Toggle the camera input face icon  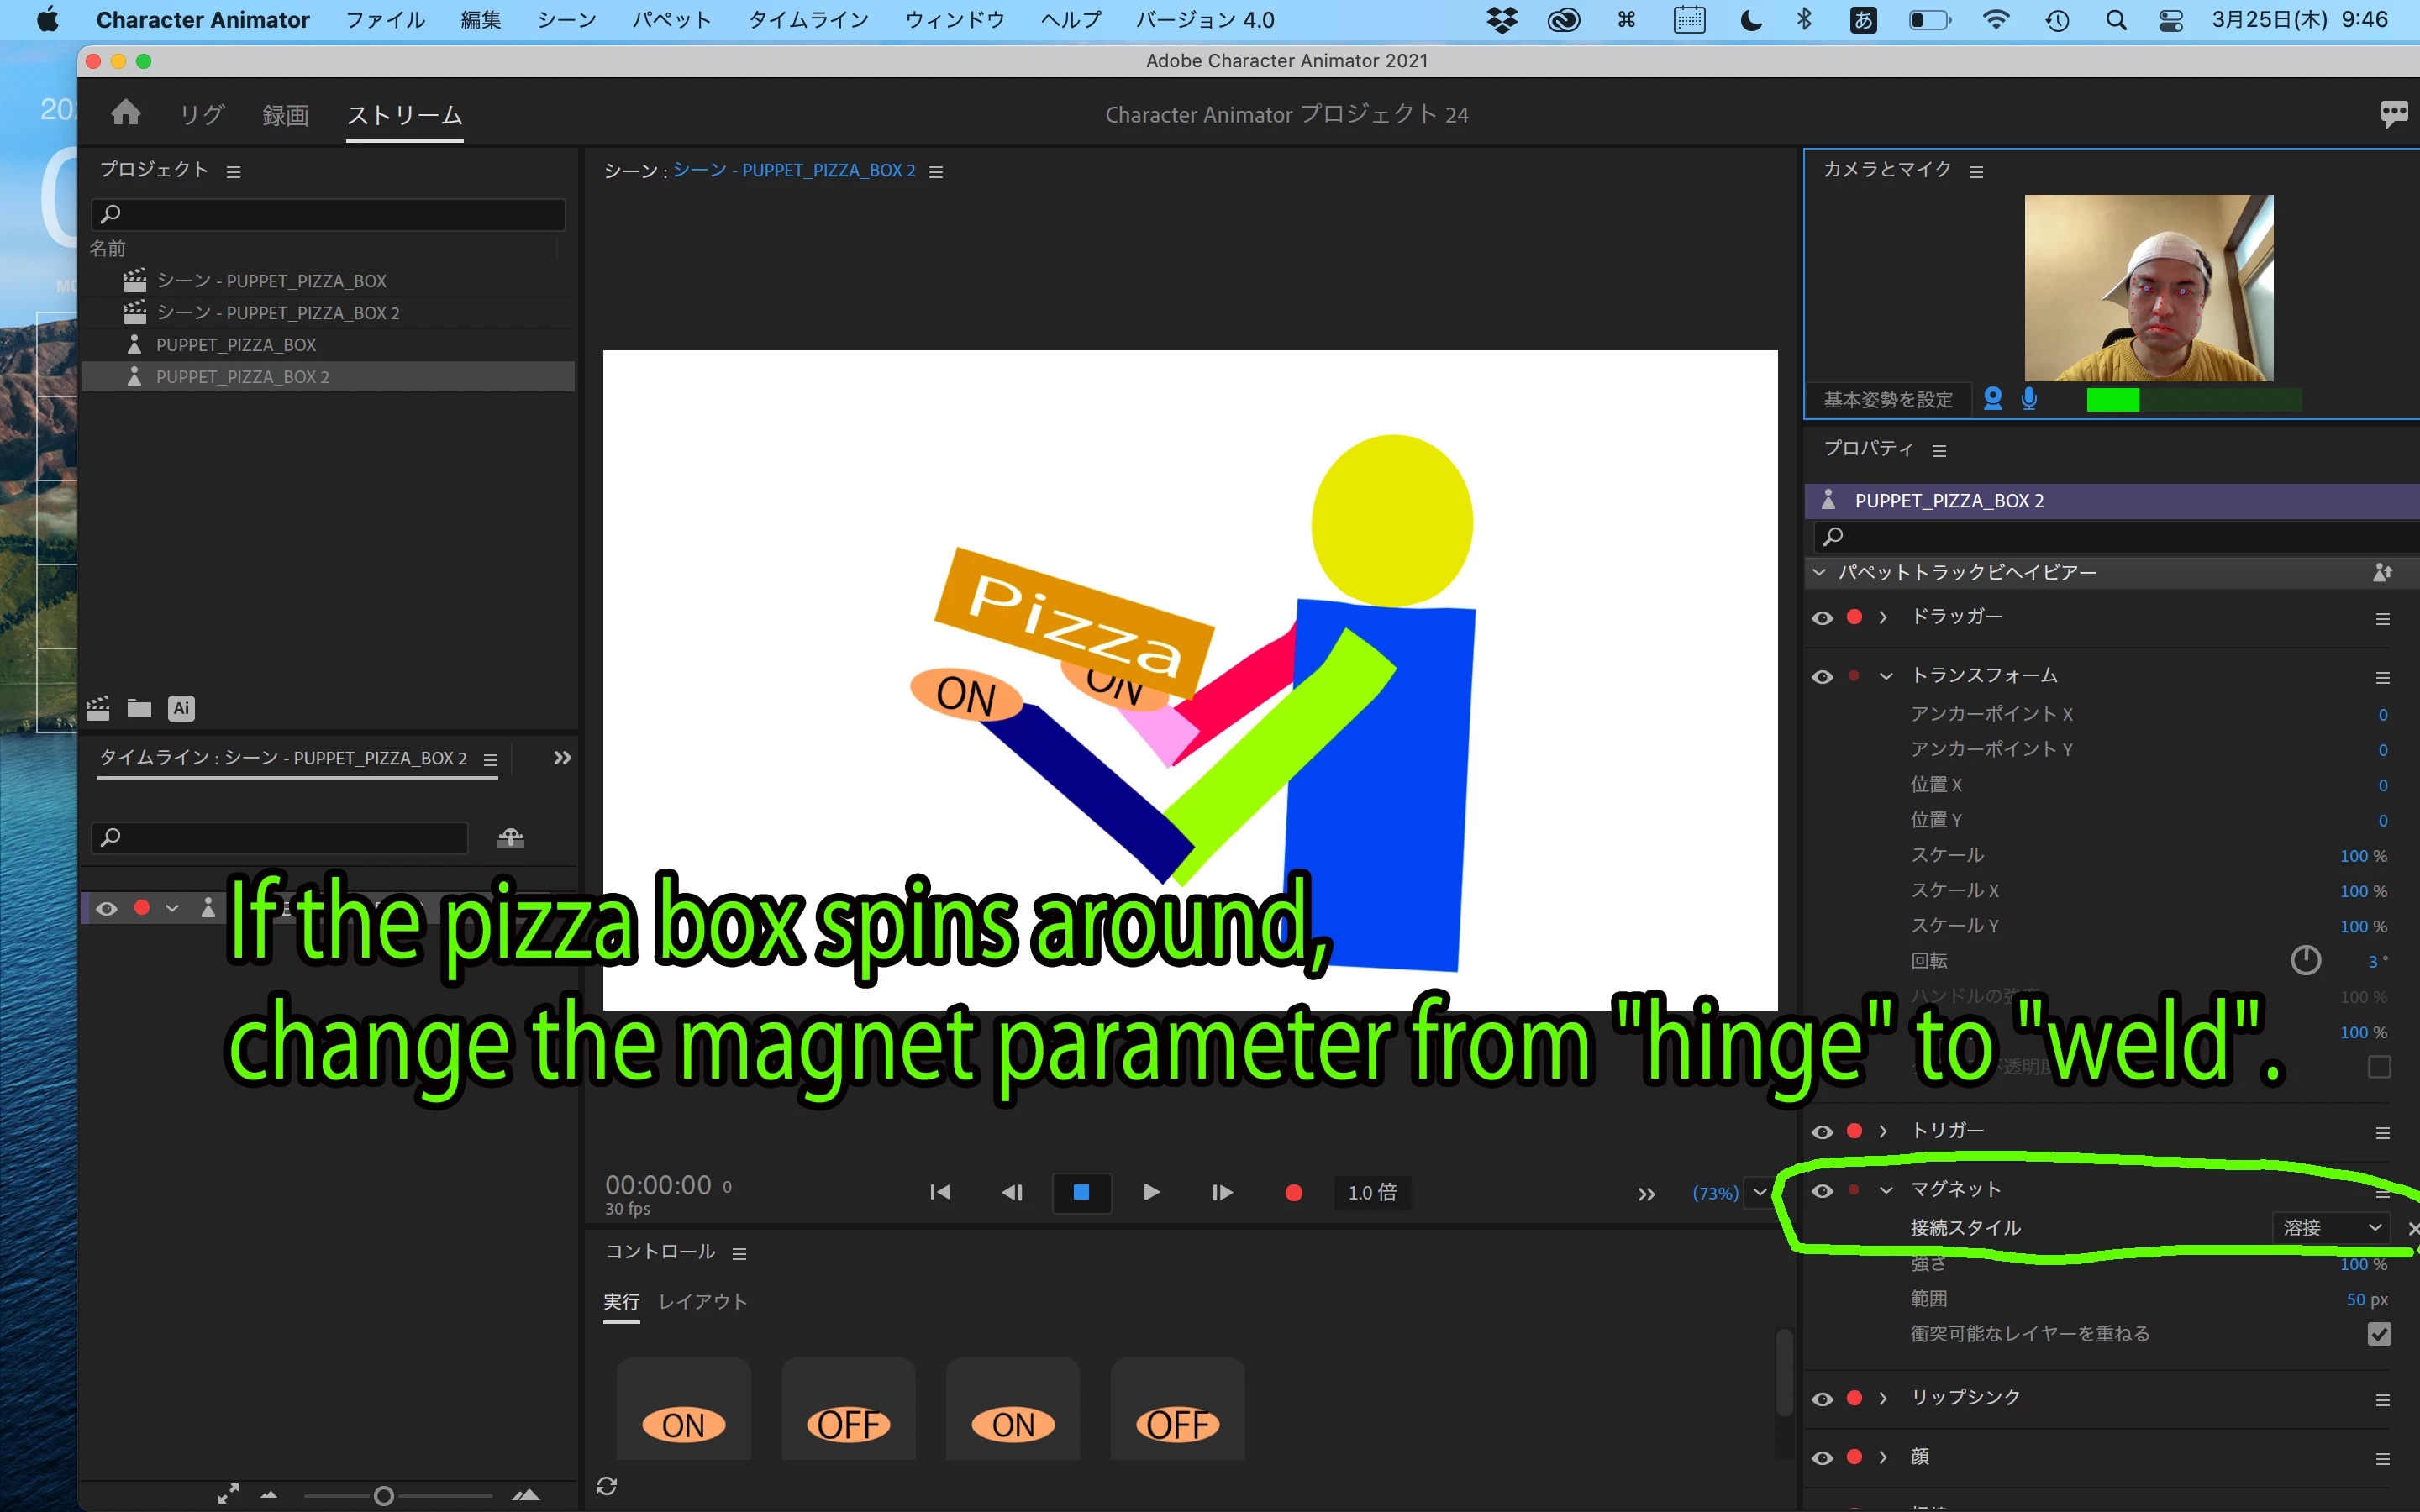pos(1992,399)
